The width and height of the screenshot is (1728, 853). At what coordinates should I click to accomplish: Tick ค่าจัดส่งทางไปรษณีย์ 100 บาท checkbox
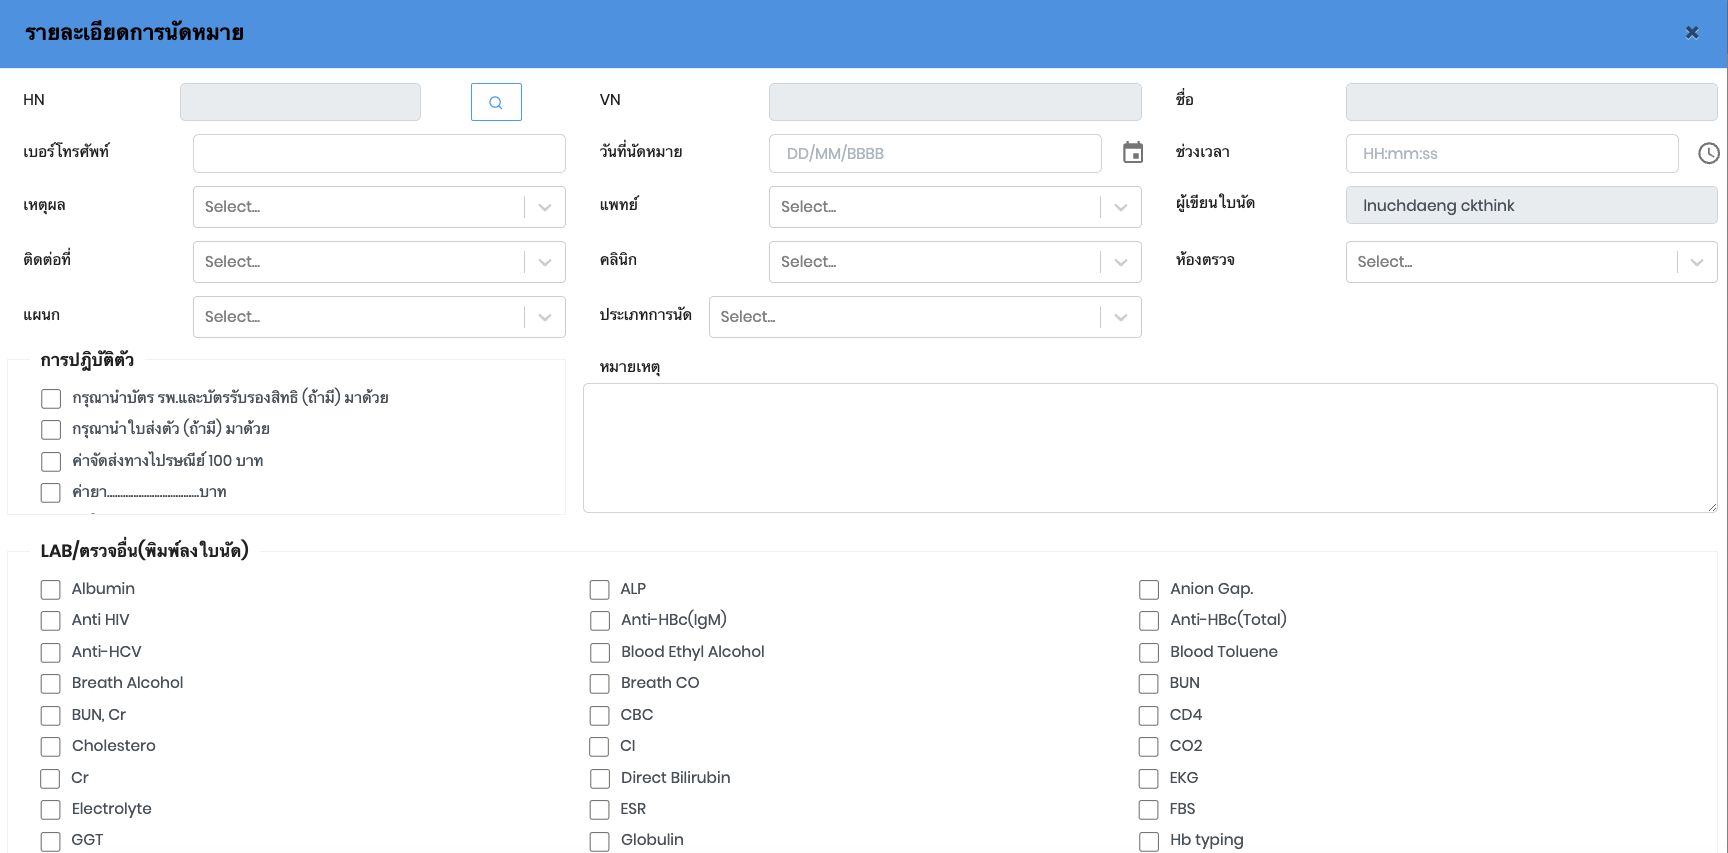[51, 462]
